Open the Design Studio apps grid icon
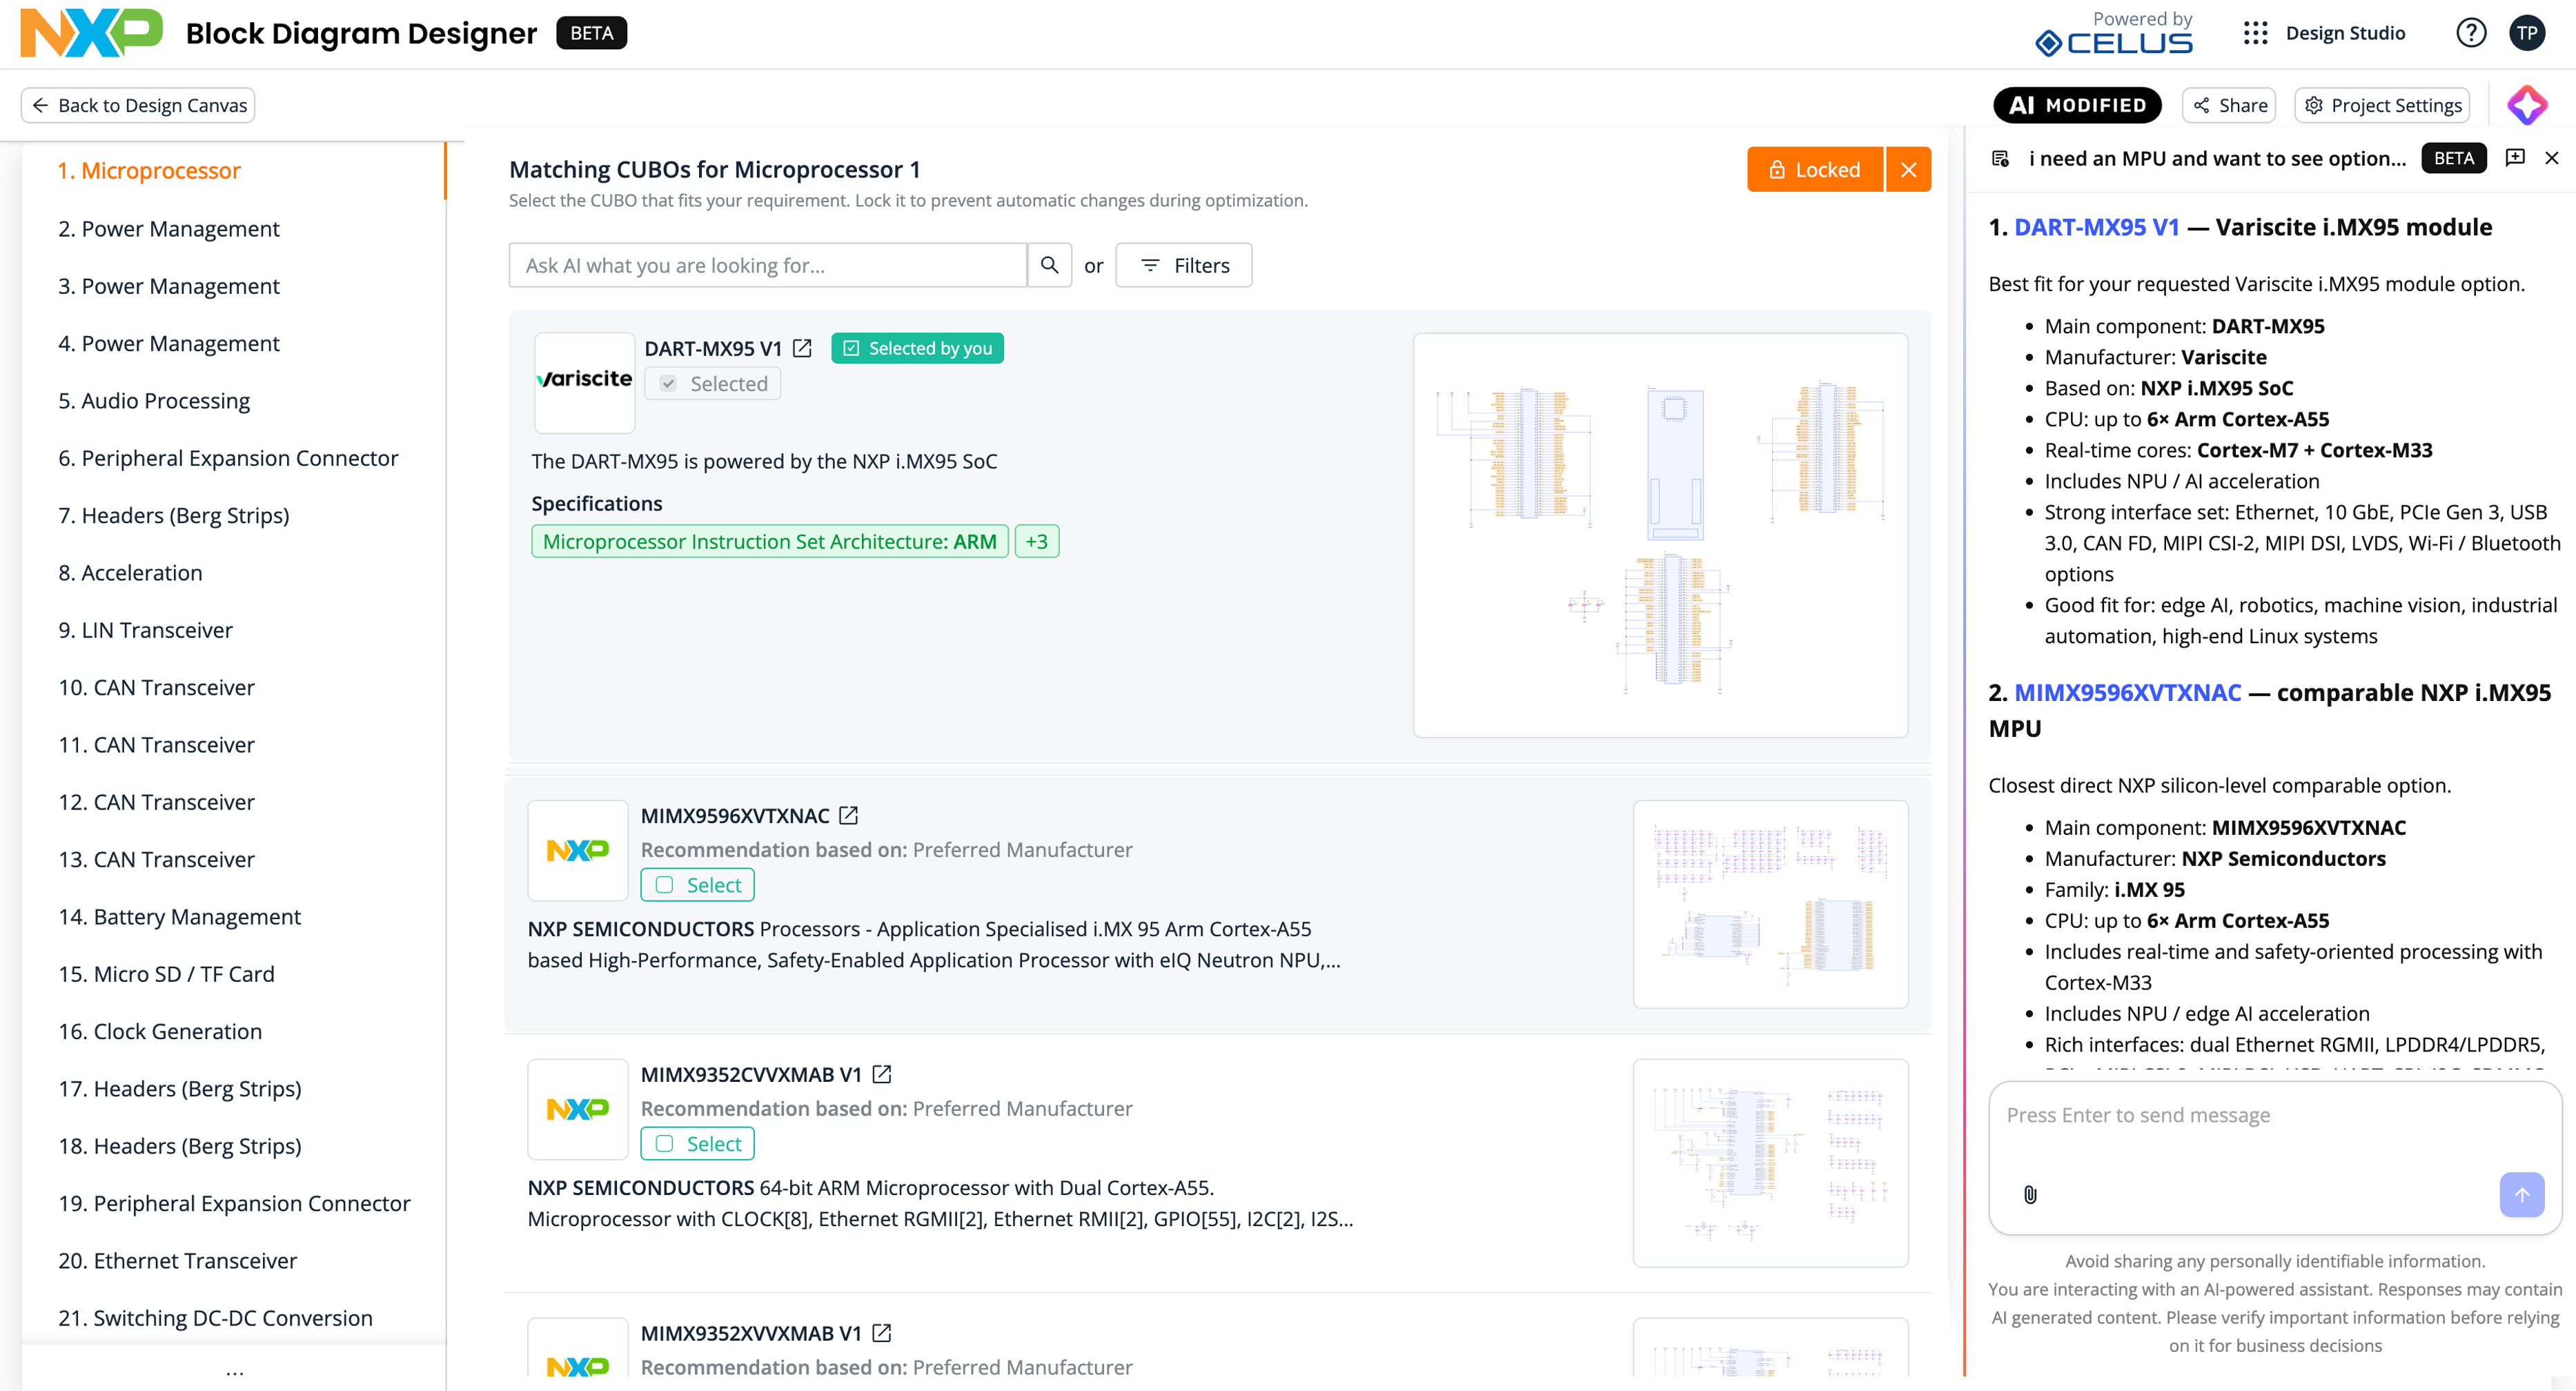 coord(2255,33)
